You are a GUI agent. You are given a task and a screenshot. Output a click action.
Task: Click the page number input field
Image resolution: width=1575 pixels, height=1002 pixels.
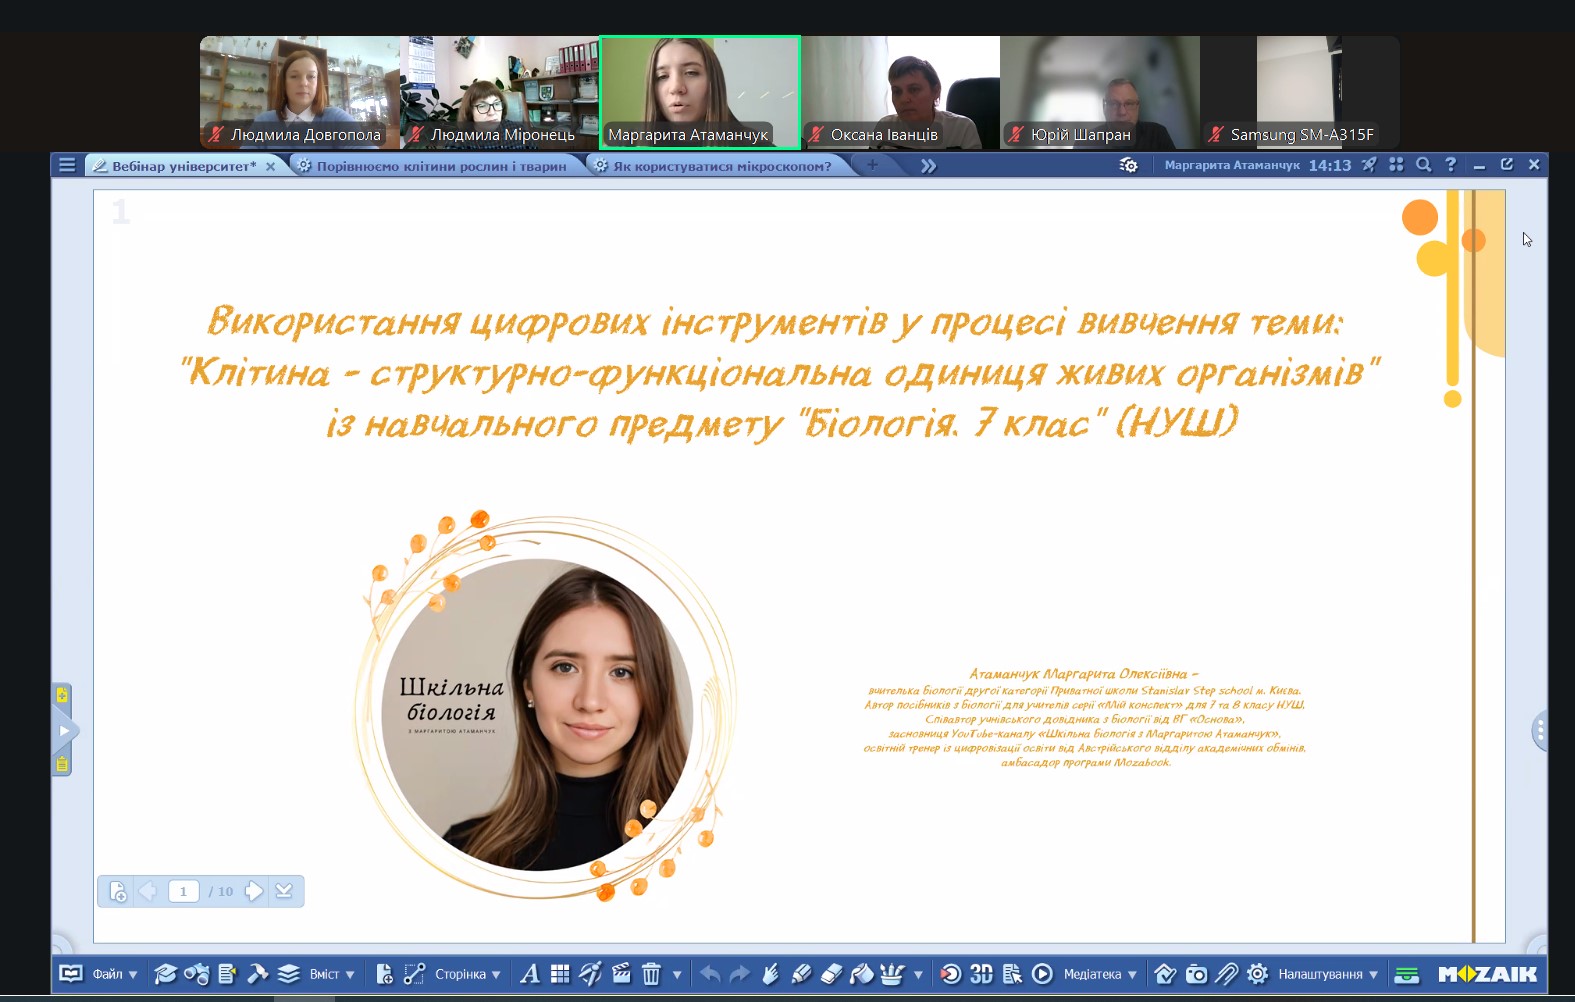coord(183,891)
